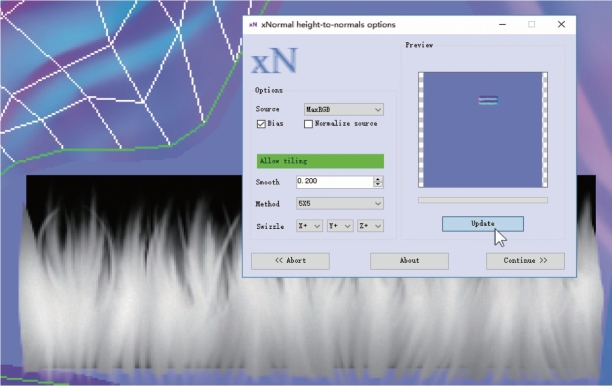
Task: Open the Swizzle X+ dropdown
Action: 309,226
